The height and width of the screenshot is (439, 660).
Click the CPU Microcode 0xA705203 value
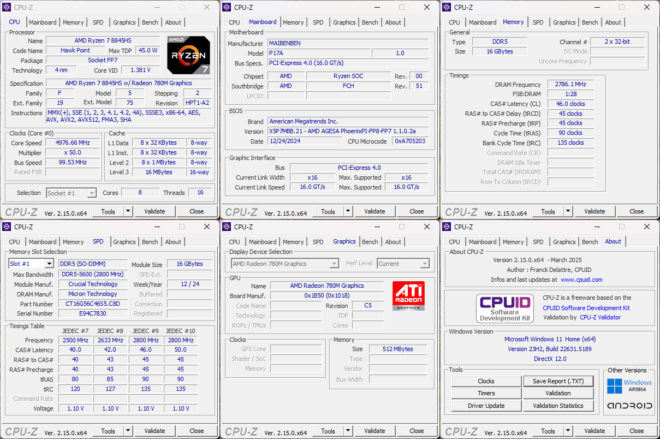410,141
